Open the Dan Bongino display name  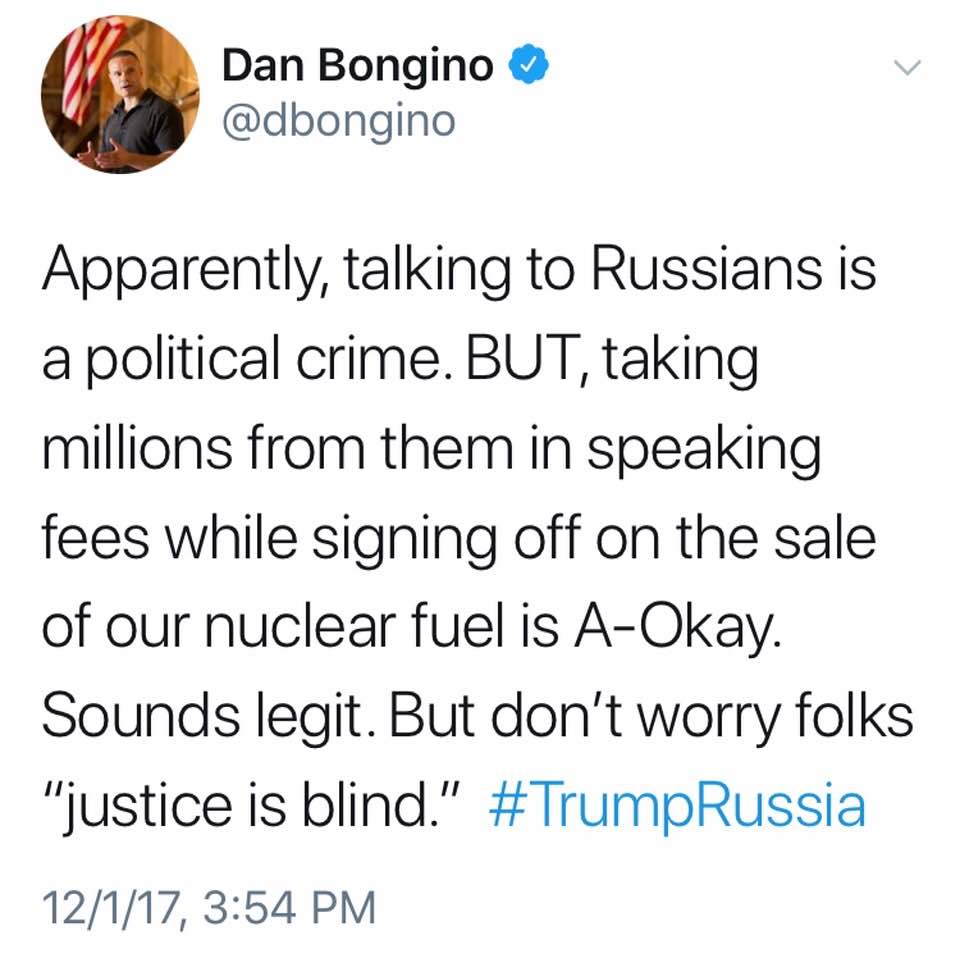(x=357, y=66)
